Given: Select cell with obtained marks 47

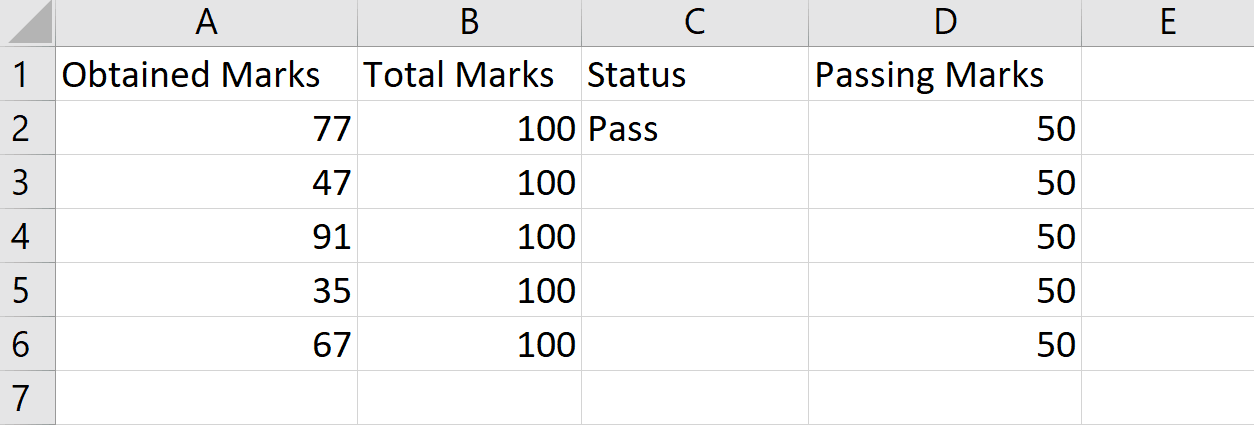Looking at the screenshot, I should (206, 182).
